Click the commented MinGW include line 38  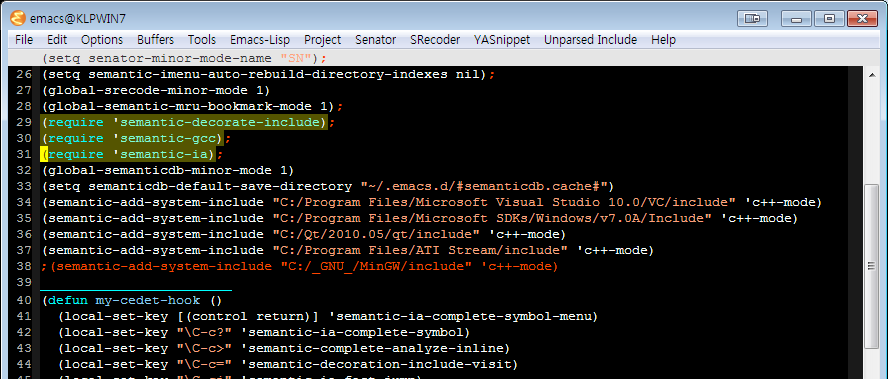[x=299, y=266]
